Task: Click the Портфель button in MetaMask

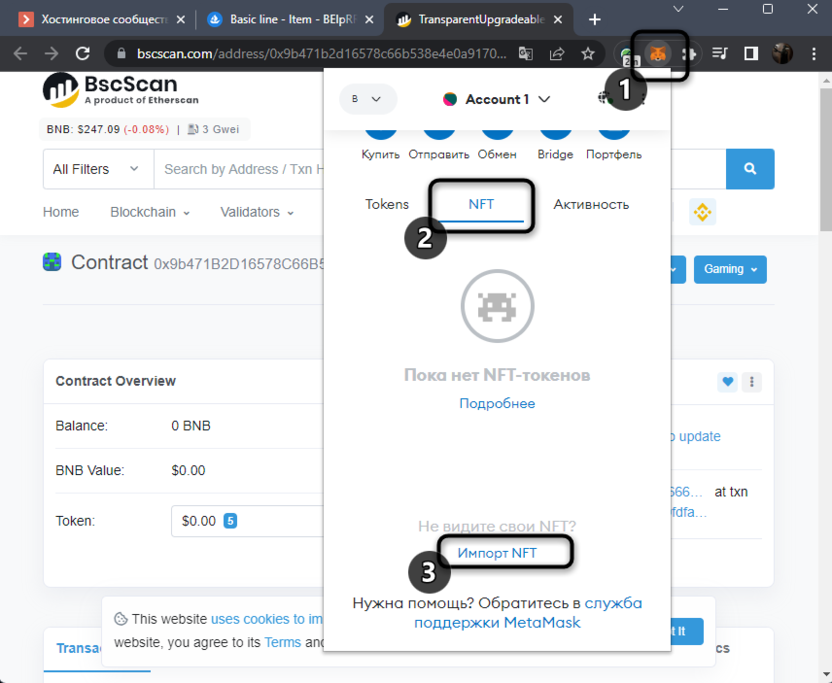Action: (614, 144)
